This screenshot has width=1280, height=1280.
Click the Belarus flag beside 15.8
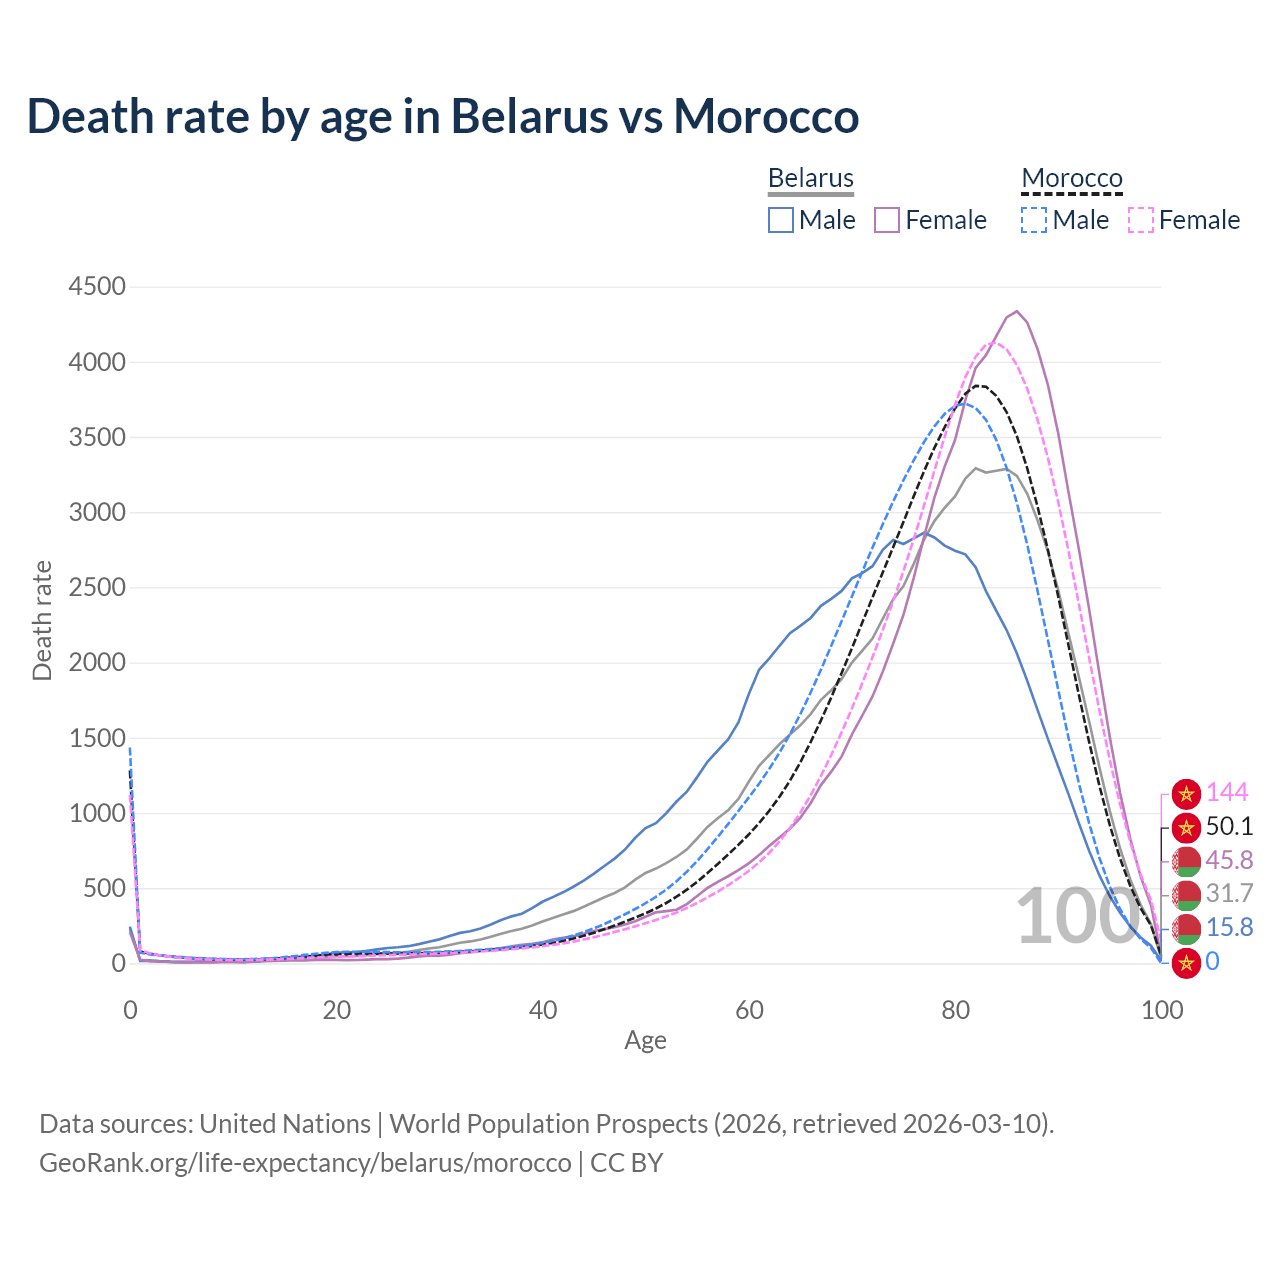(x=1186, y=928)
